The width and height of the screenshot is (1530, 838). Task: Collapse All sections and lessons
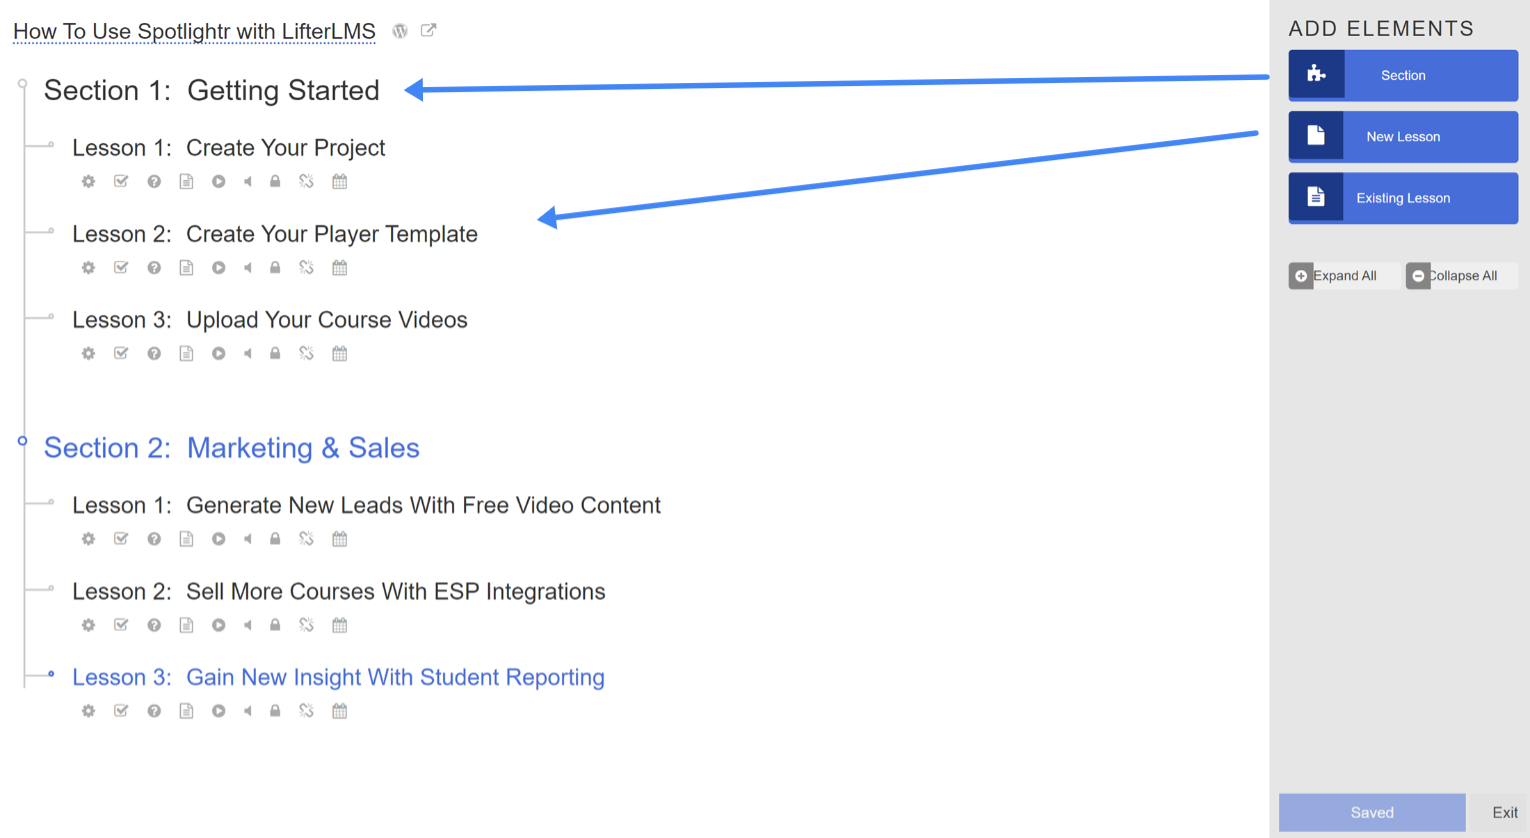1461,276
